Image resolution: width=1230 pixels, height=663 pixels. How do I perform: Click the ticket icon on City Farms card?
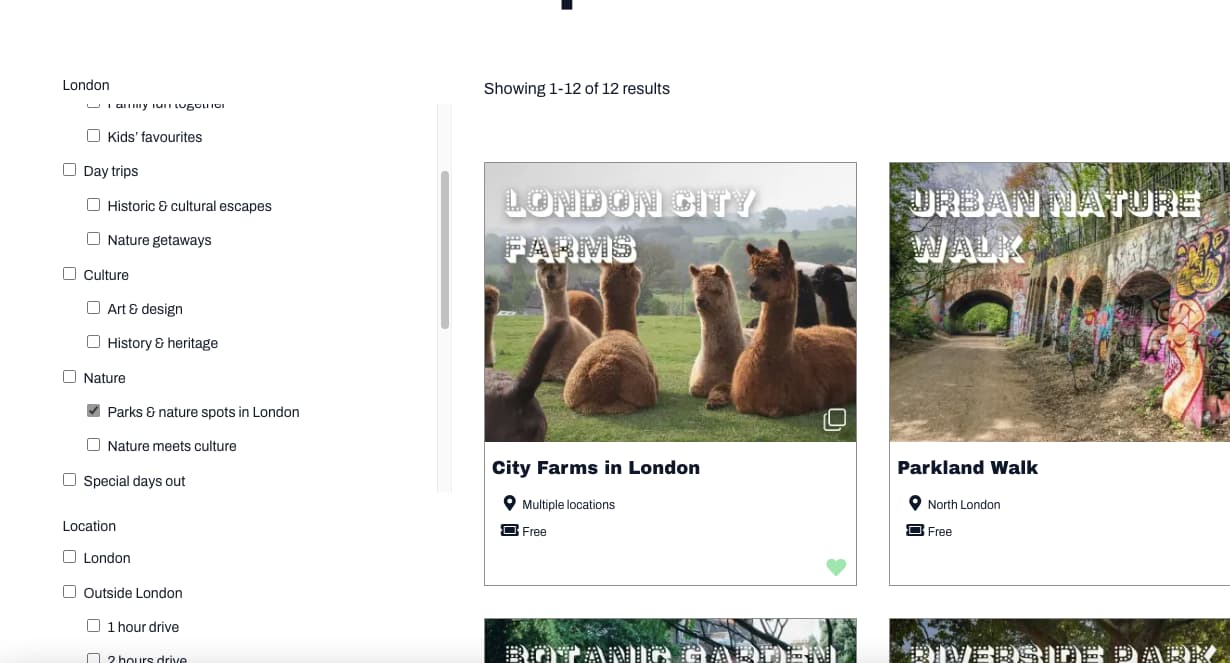(x=509, y=531)
